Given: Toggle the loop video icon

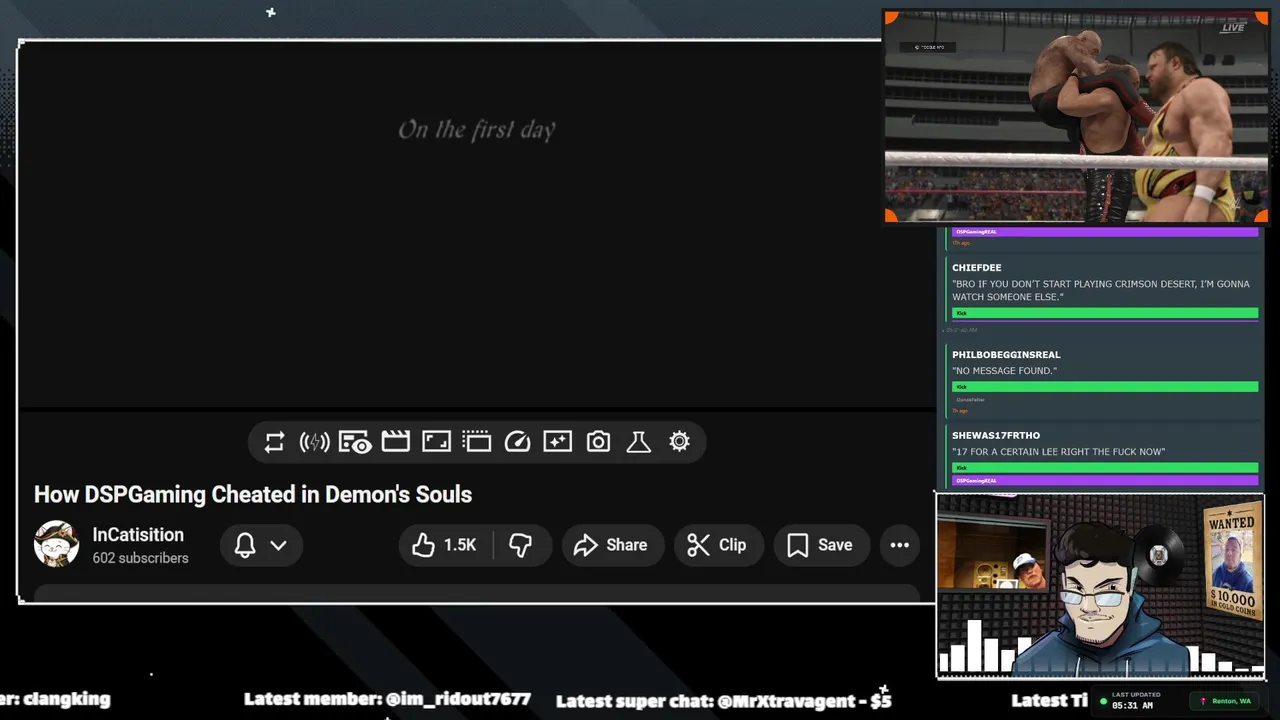Looking at the screenshot, I should (x=274, y=442).
